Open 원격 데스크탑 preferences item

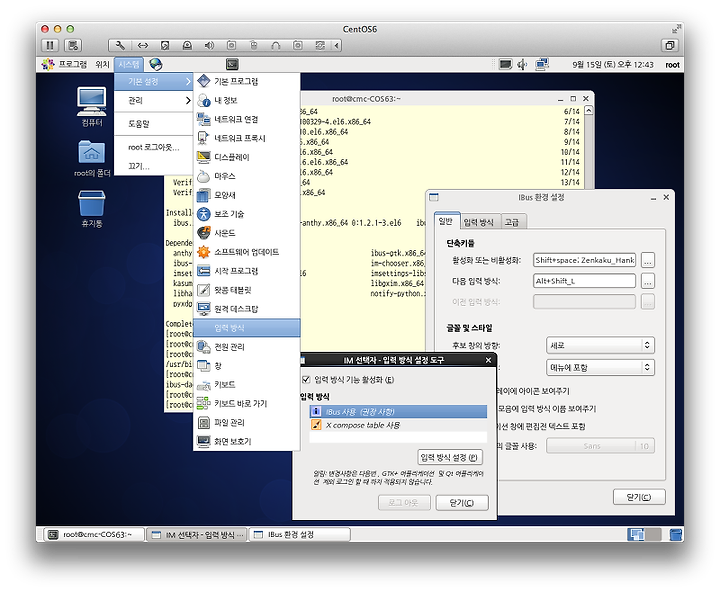coord(247,309)
